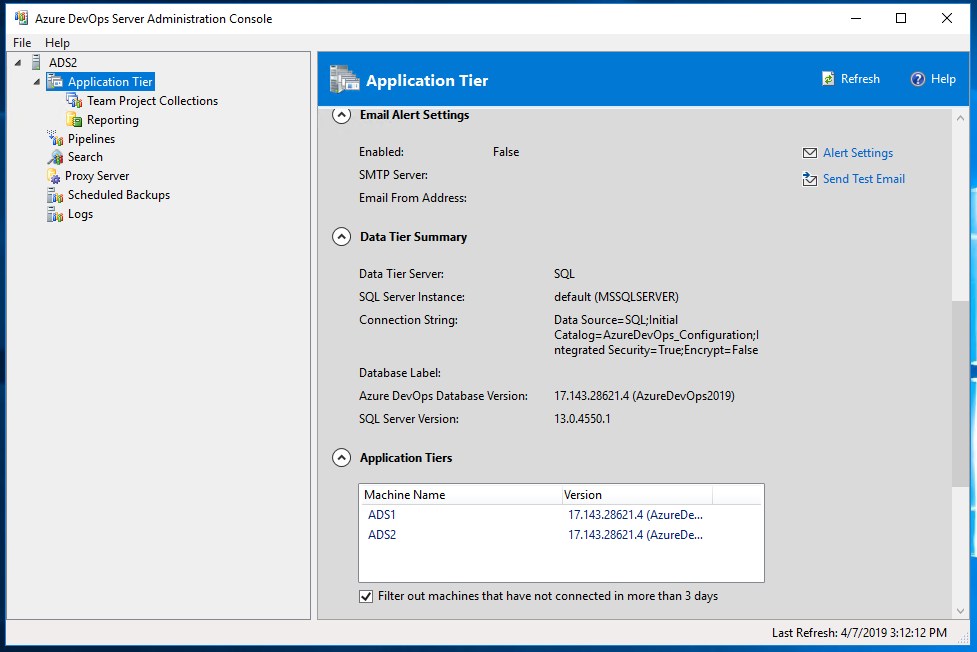Viewport: 977px width, 652px height.
Task: Minimize the Administration Console window
Action: (x=856, y=18)
